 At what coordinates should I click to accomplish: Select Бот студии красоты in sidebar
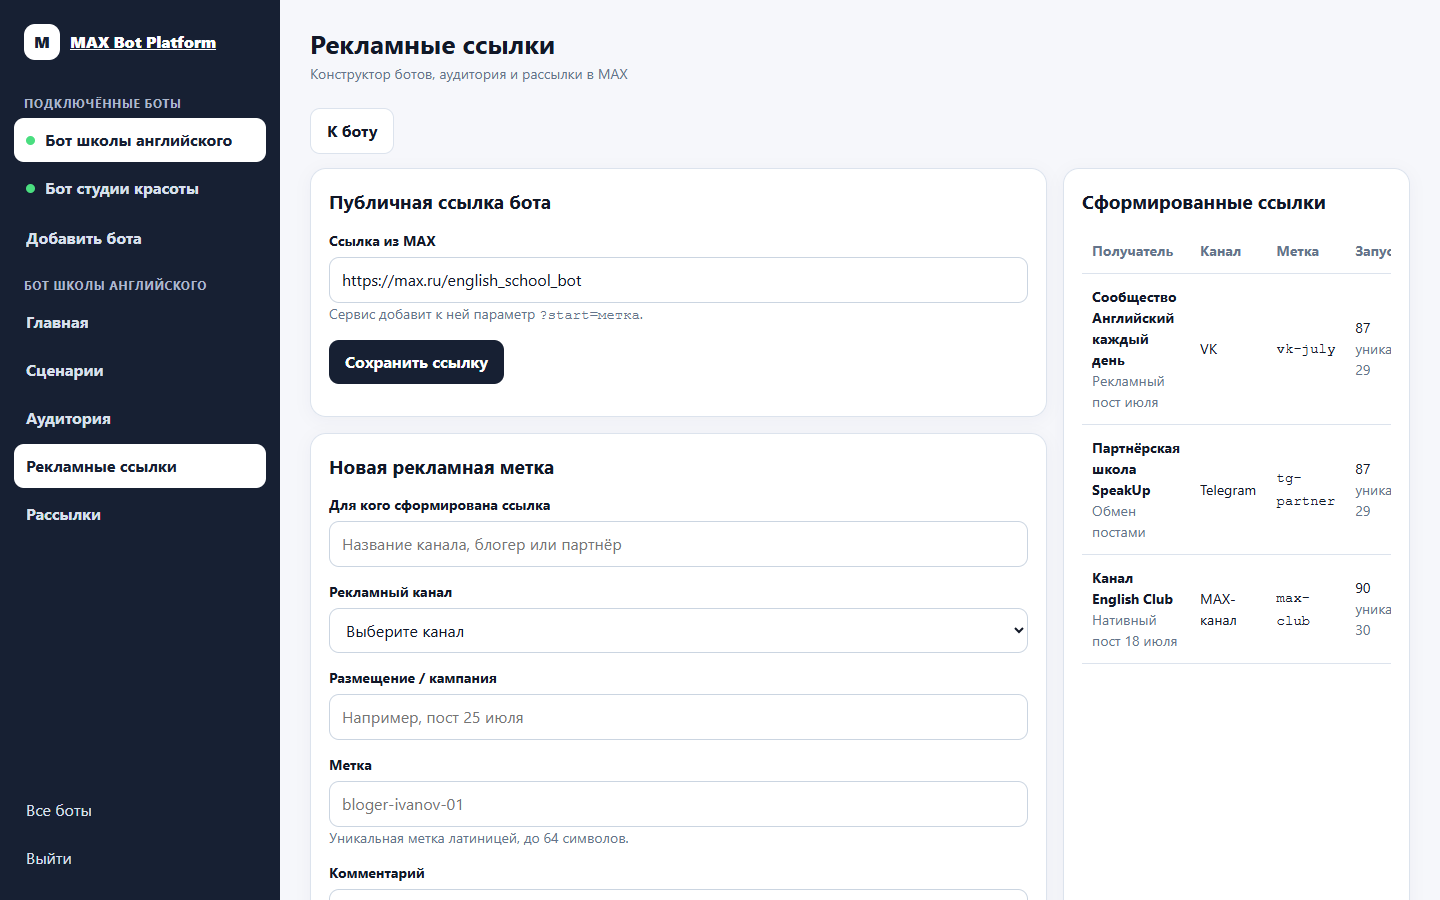140,188
